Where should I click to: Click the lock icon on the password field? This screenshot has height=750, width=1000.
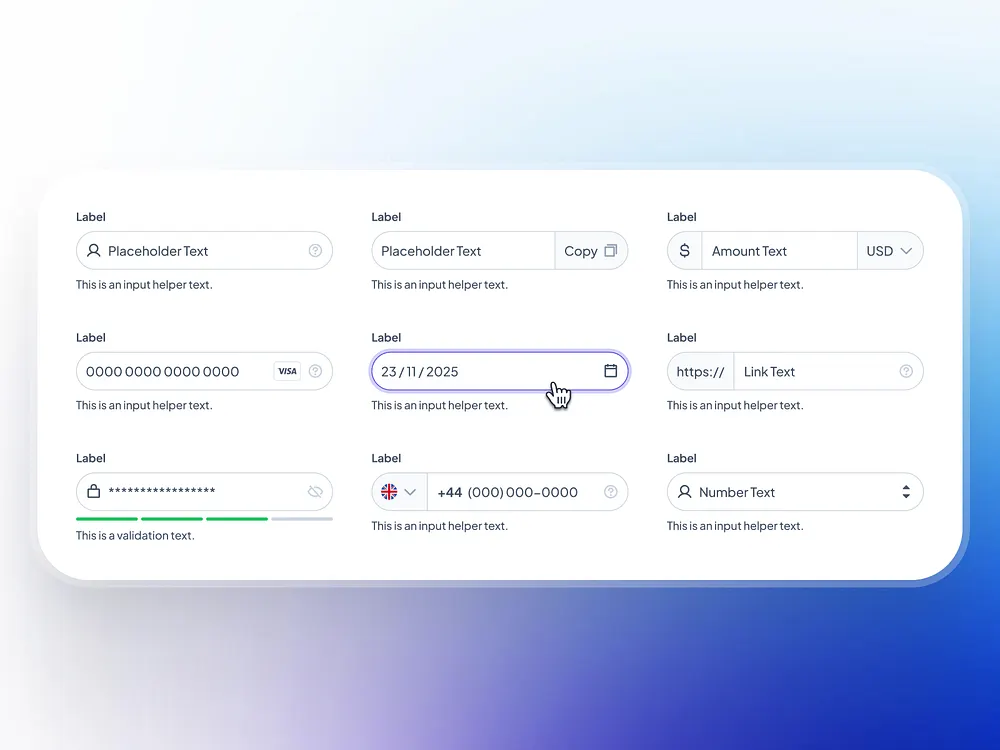[x=91, y=492]
